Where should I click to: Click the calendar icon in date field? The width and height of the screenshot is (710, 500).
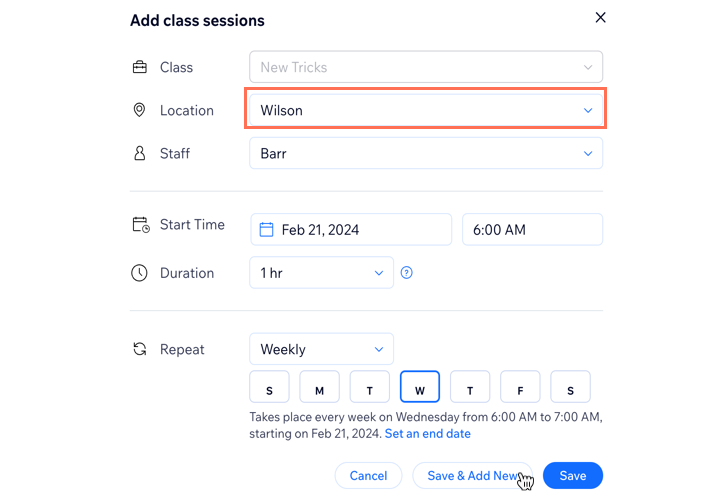266,230
